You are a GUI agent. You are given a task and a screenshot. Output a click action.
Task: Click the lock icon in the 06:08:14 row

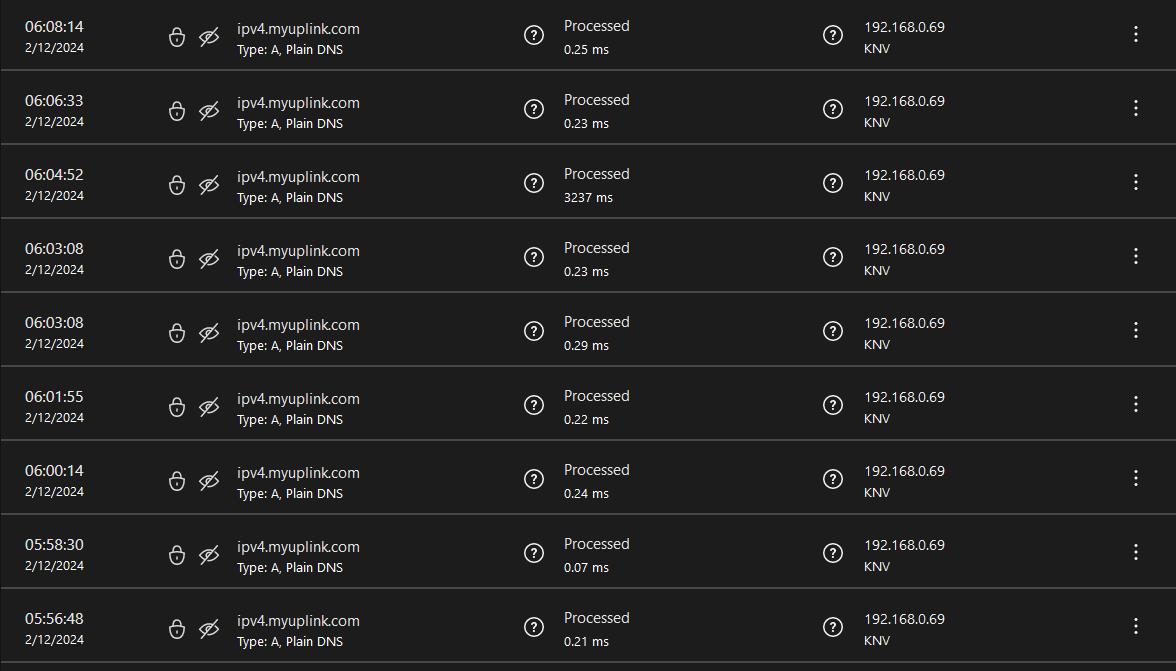click(176, 37)
